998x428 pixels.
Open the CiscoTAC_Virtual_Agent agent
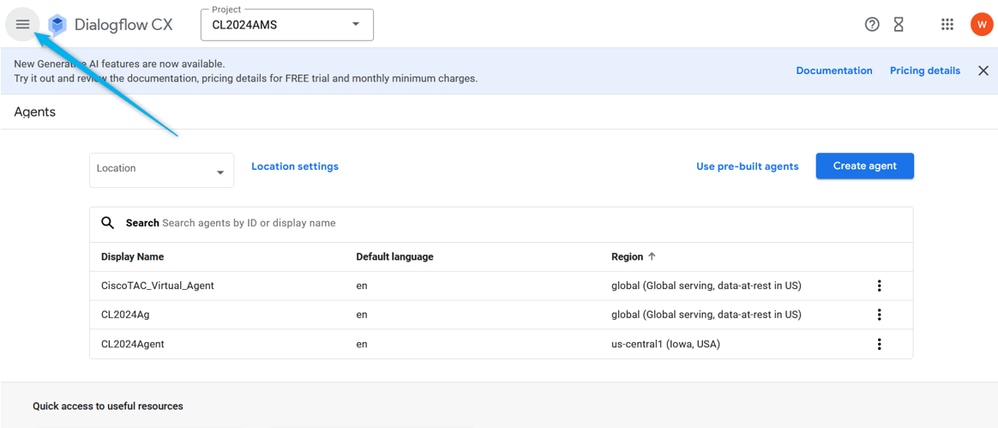pos(157,286)
